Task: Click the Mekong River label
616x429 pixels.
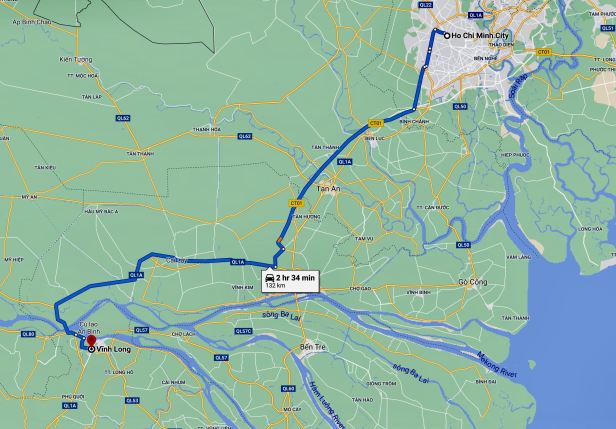Action: pyautogui.click(x=497, y=365)
